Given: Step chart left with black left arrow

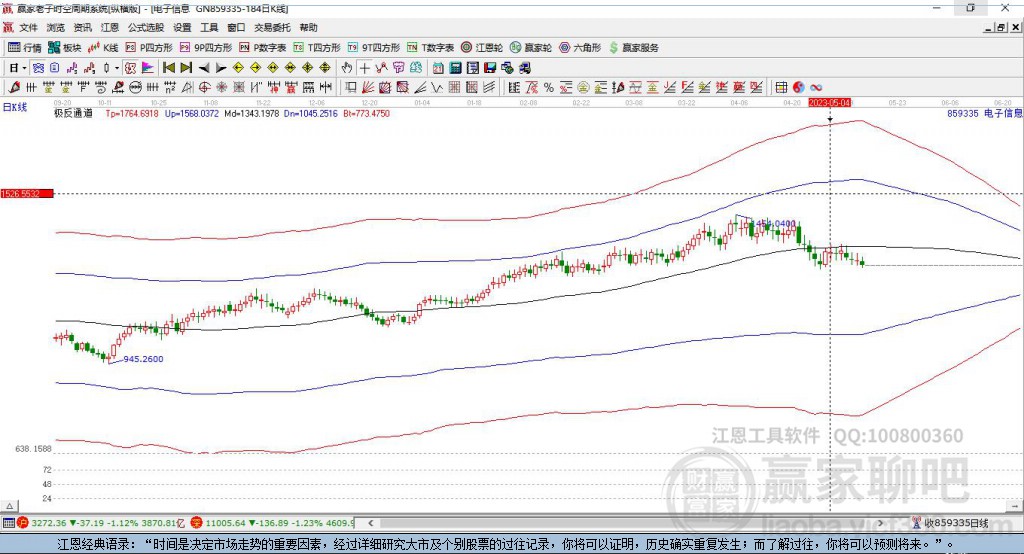Looking at the screenshot, I should click(x=204, y=68).
